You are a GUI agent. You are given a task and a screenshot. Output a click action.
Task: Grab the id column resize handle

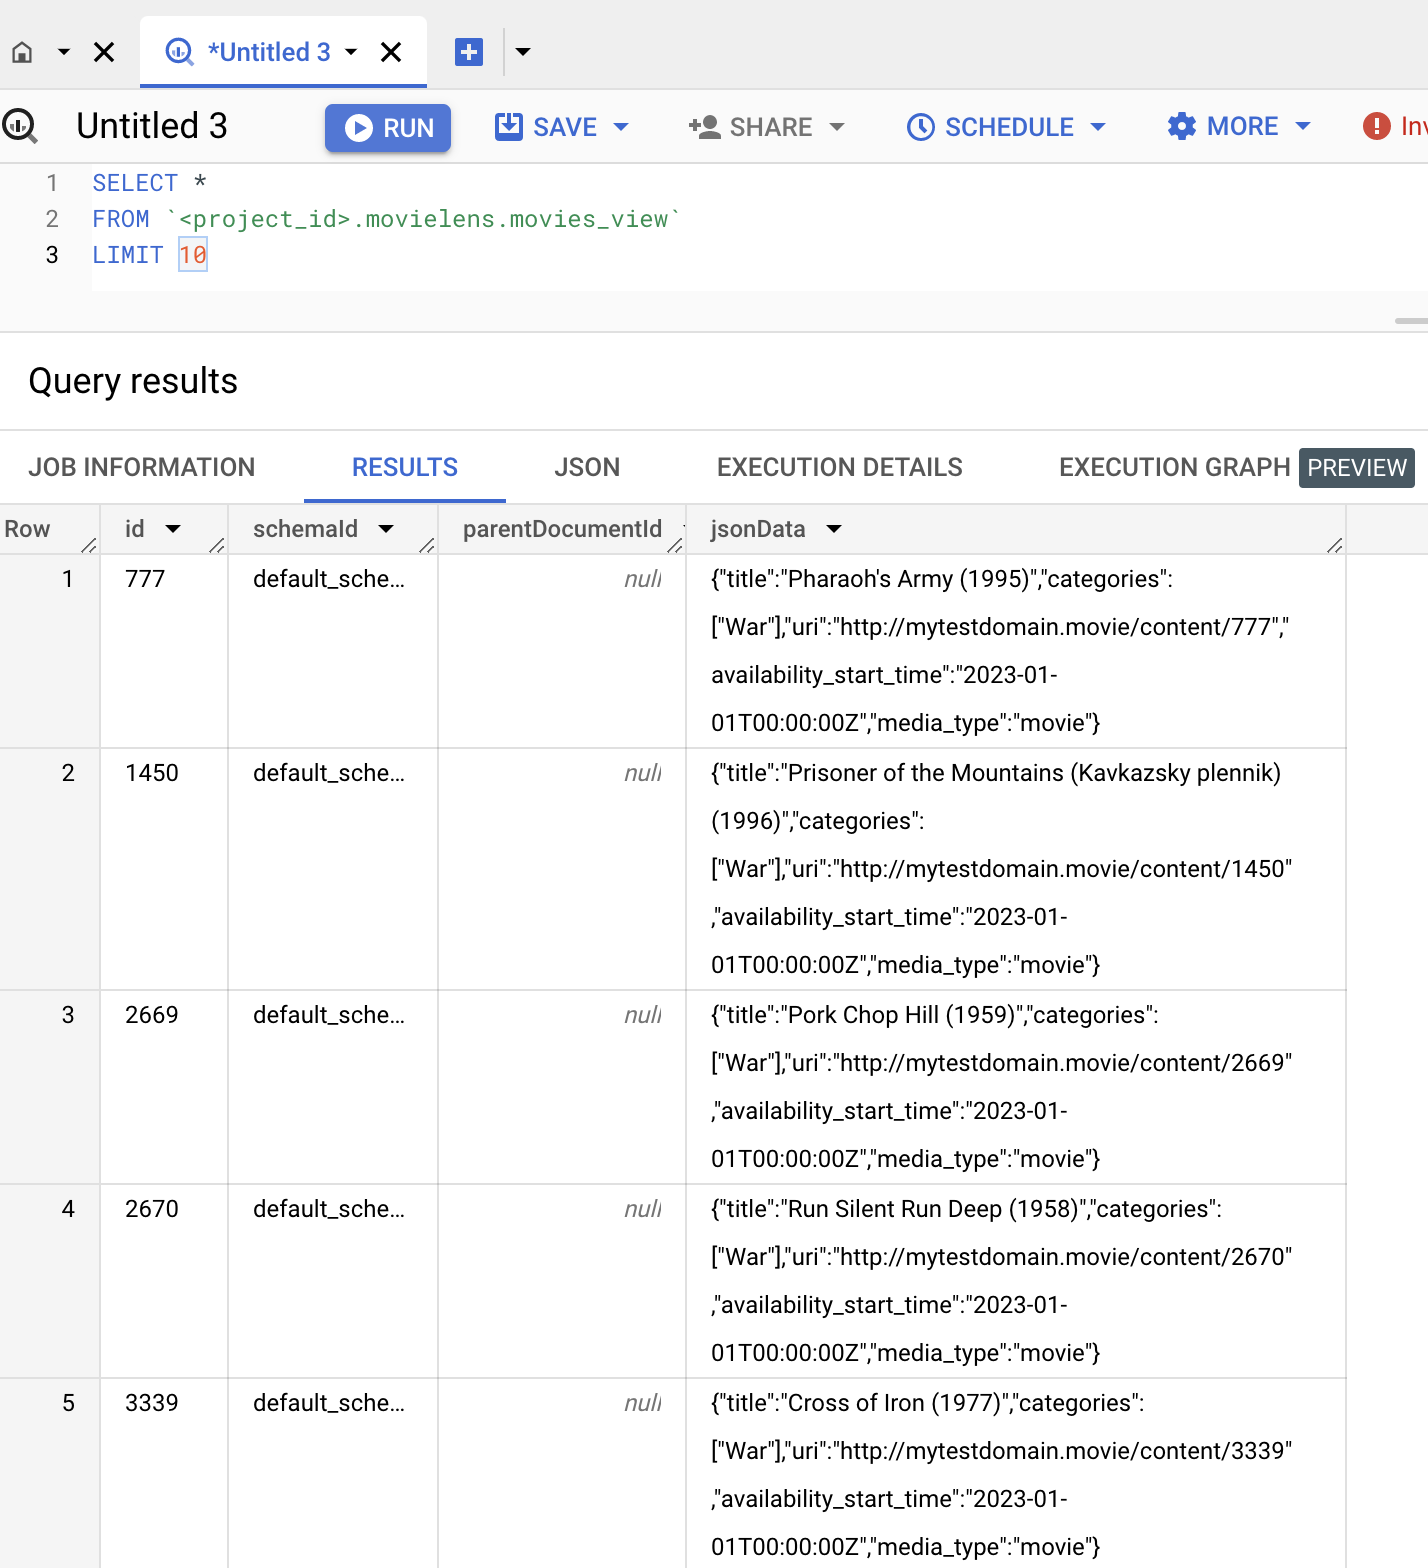(217, 545)
